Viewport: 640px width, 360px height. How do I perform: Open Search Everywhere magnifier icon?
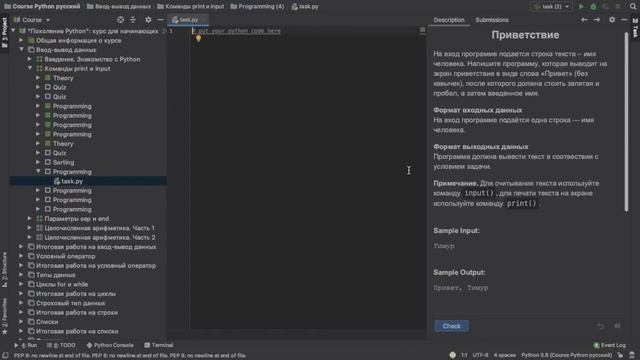[x=633, y=7]
